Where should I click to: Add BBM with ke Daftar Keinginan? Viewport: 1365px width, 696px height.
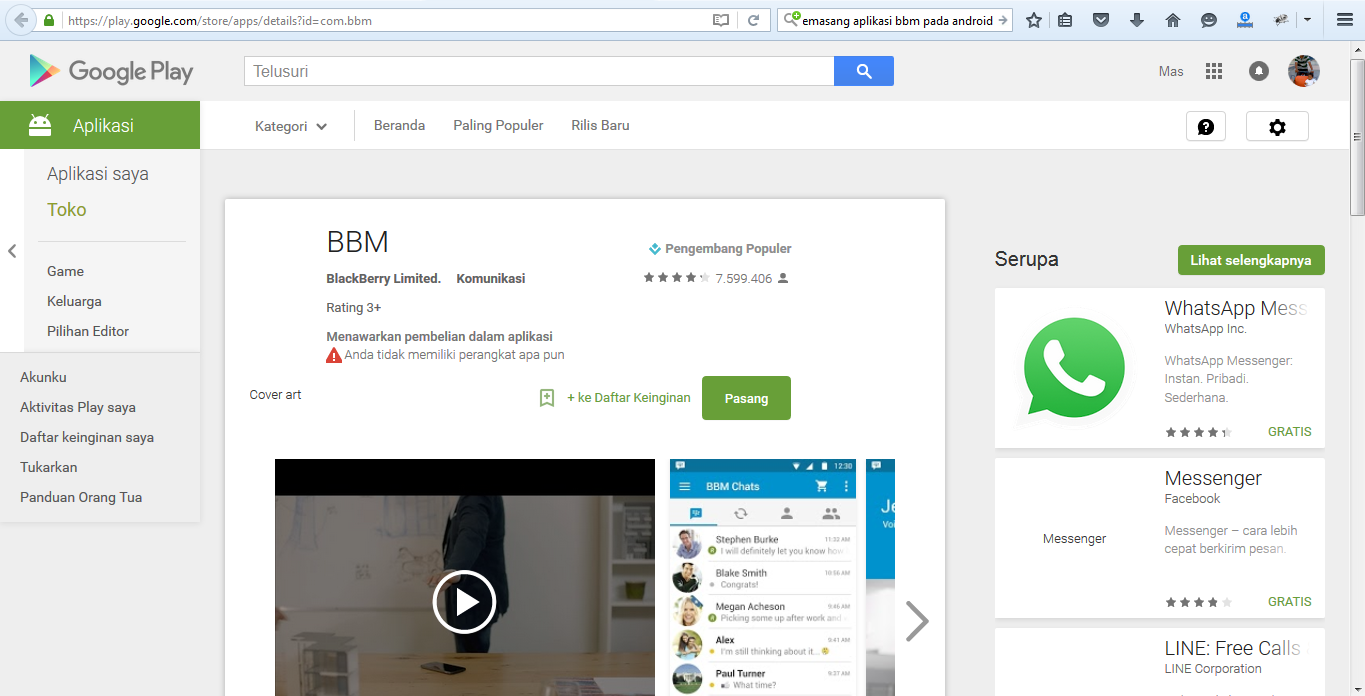click(x=629, y=397)
